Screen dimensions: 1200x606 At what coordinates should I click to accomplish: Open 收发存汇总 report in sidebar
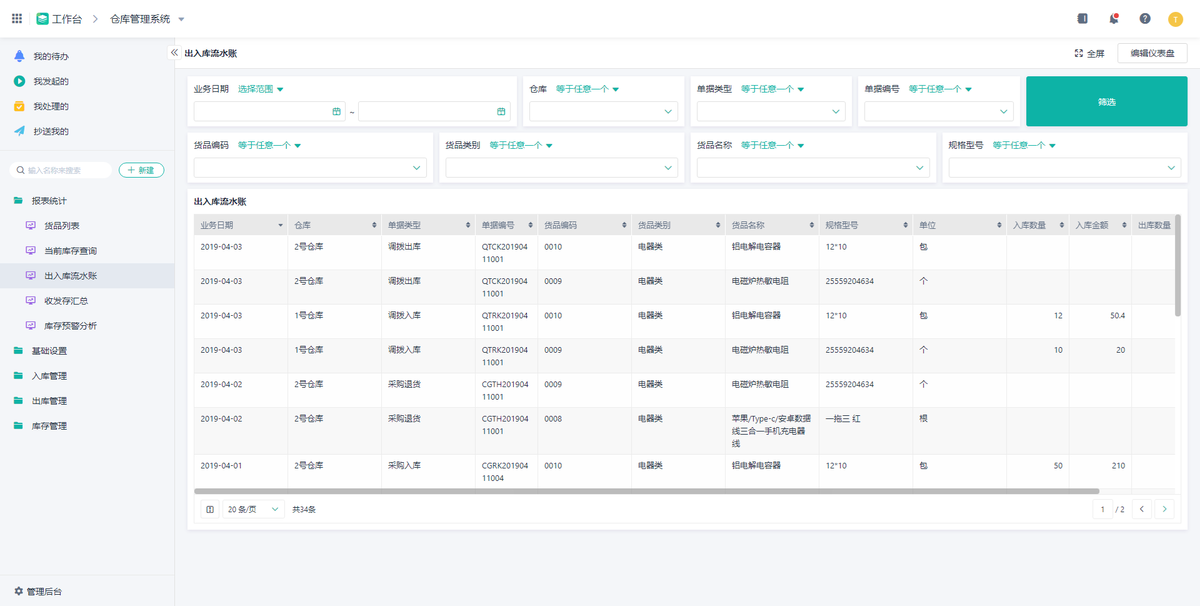[x=66, y=301]
